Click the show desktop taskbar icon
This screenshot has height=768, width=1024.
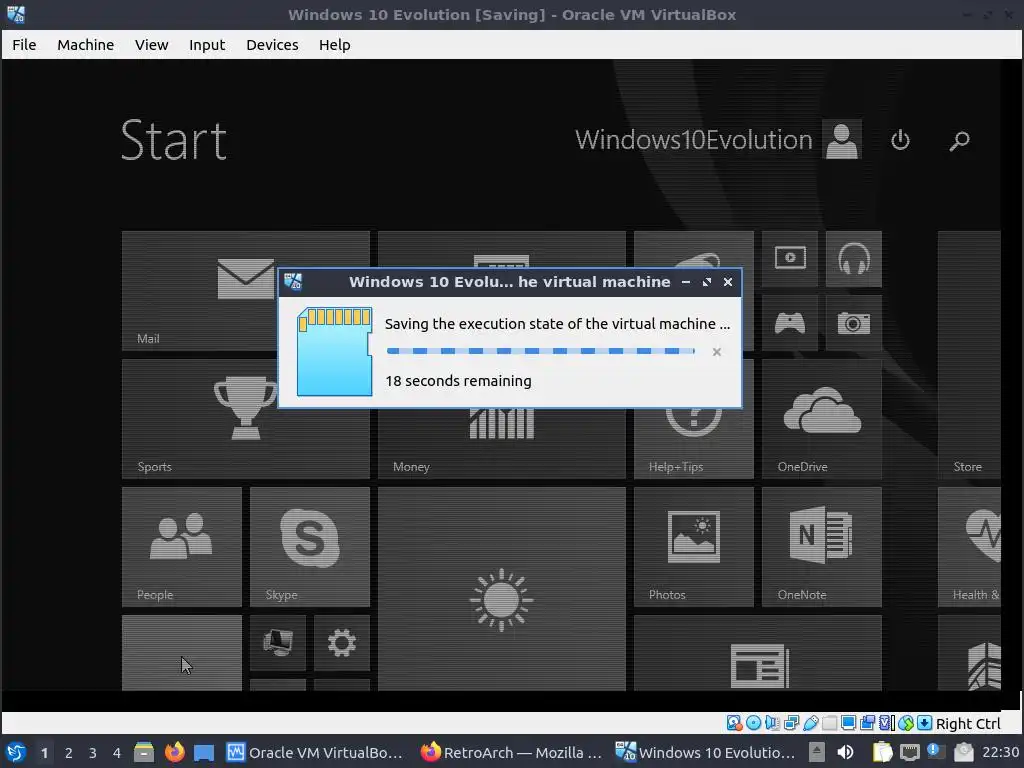coord(204,753)
